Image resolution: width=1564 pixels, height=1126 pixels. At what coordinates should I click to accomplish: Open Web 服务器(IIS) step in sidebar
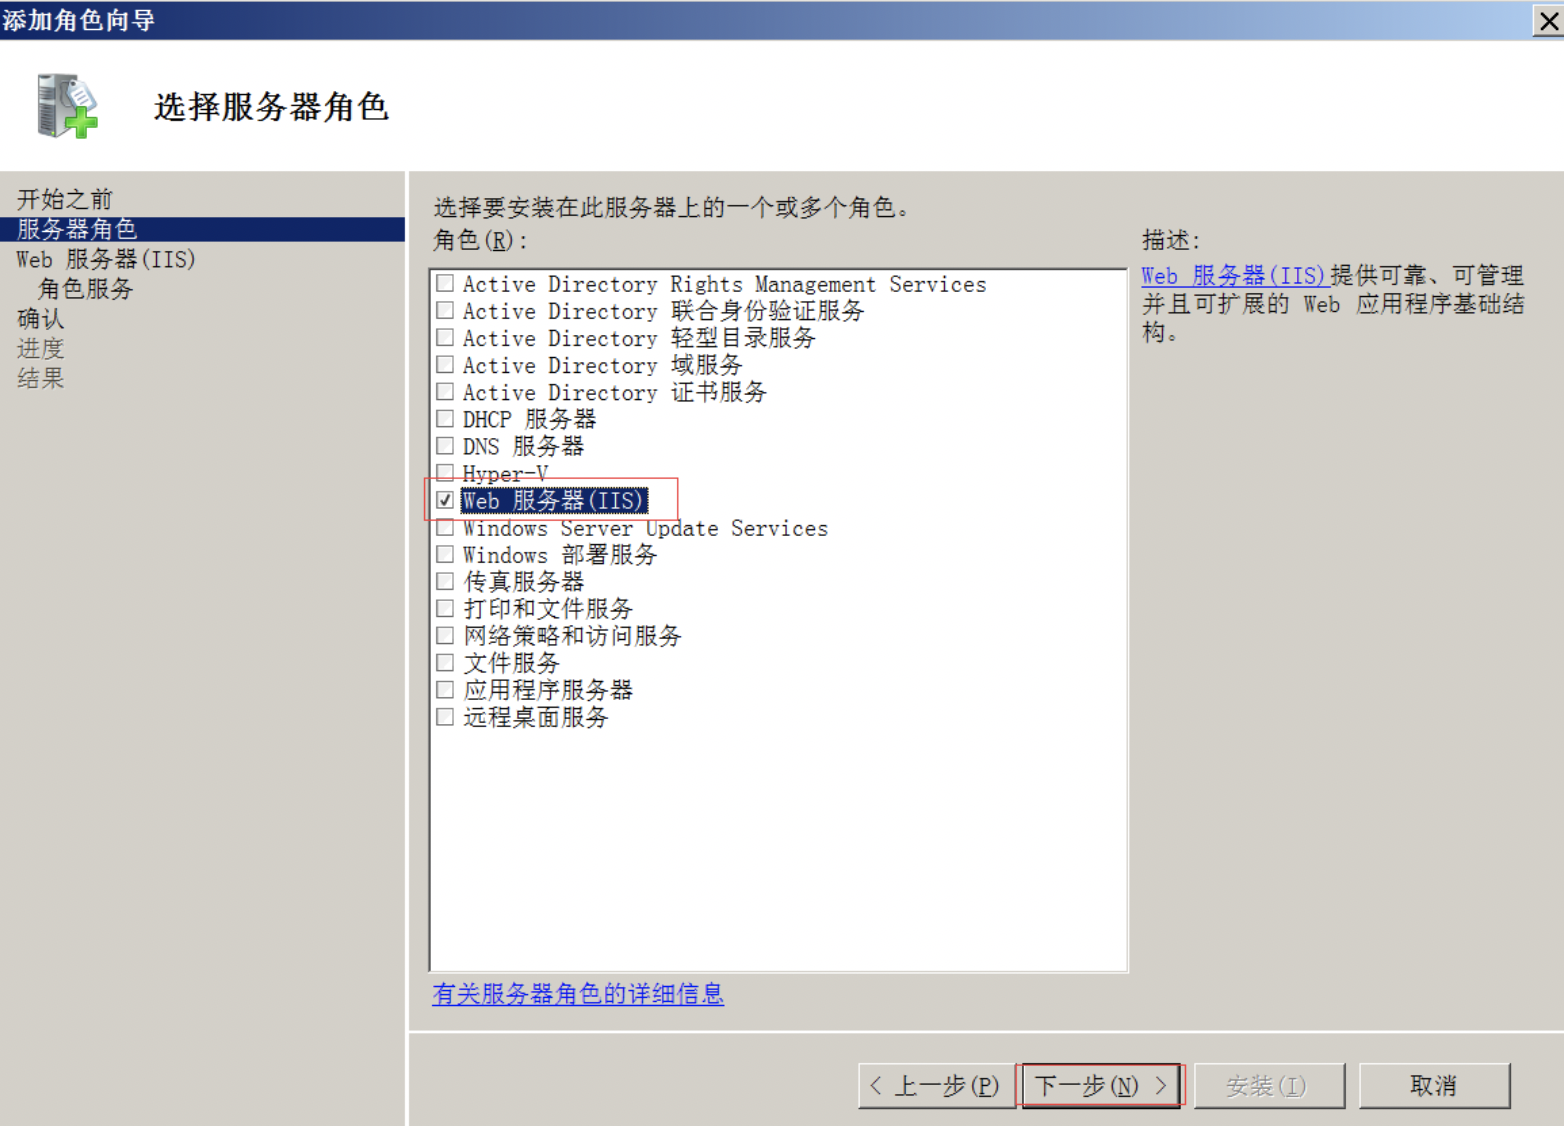[106, 259]
